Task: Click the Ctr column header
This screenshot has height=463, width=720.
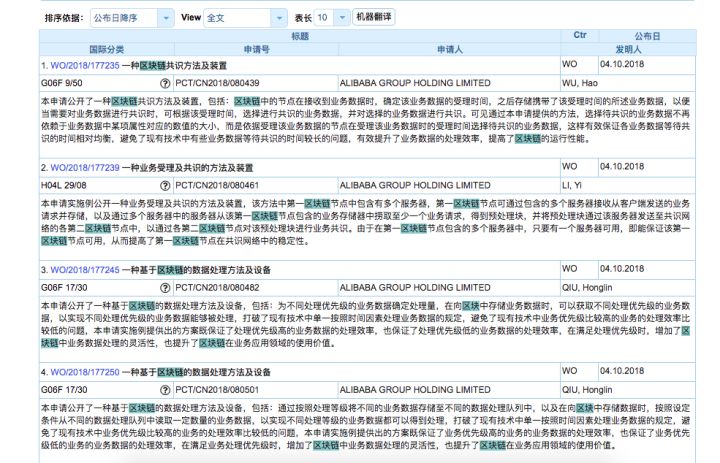Action: tap(579, 35)
